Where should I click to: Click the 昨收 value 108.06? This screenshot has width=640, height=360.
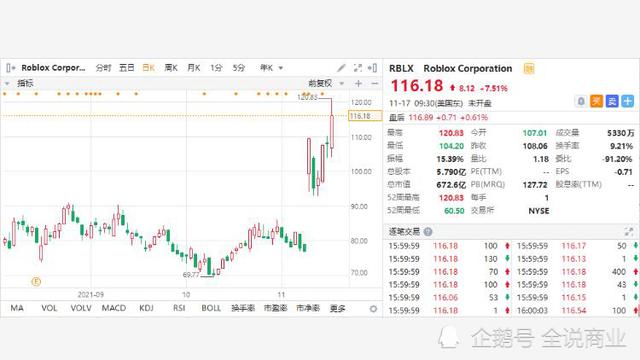pyautogui.click(x=535, y=146)
